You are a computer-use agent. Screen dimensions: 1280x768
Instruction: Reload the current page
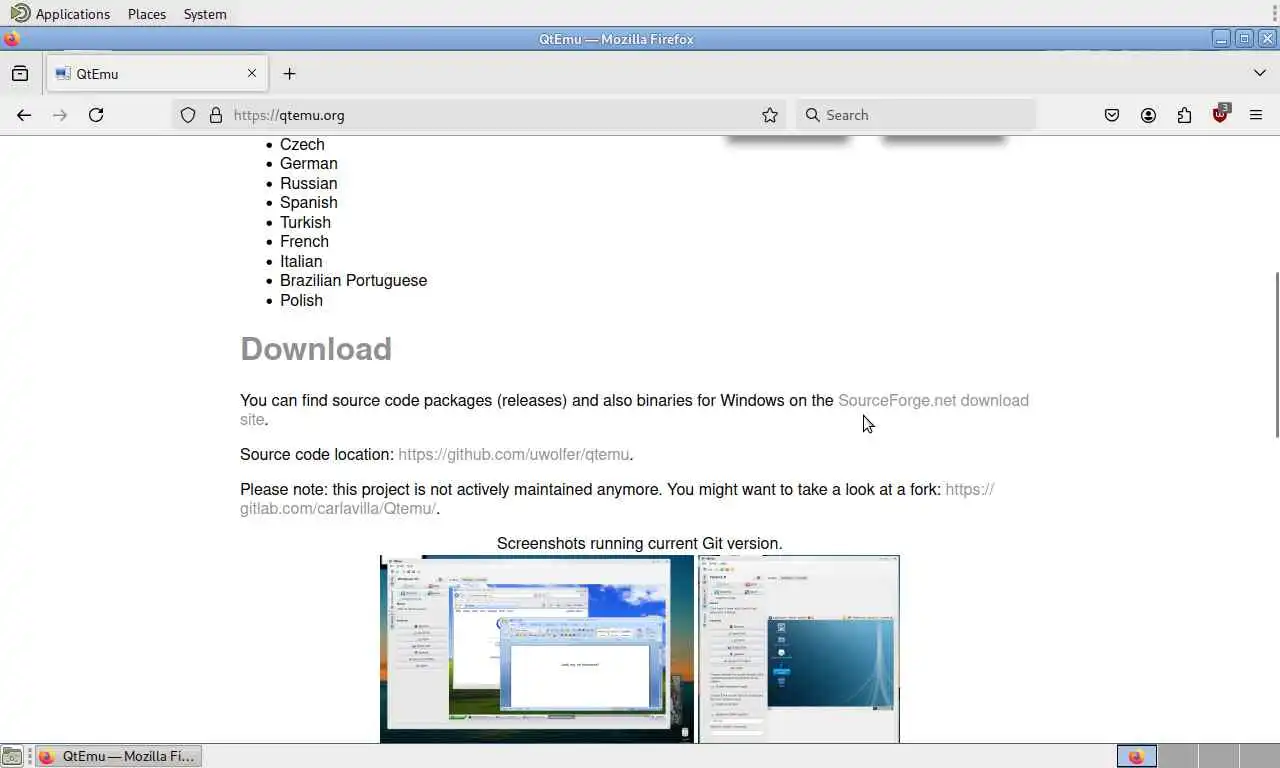click(x=96, y=115)
